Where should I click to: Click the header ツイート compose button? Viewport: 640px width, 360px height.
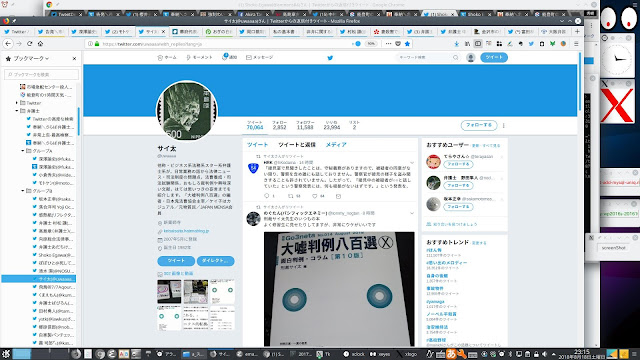[494, 58]
